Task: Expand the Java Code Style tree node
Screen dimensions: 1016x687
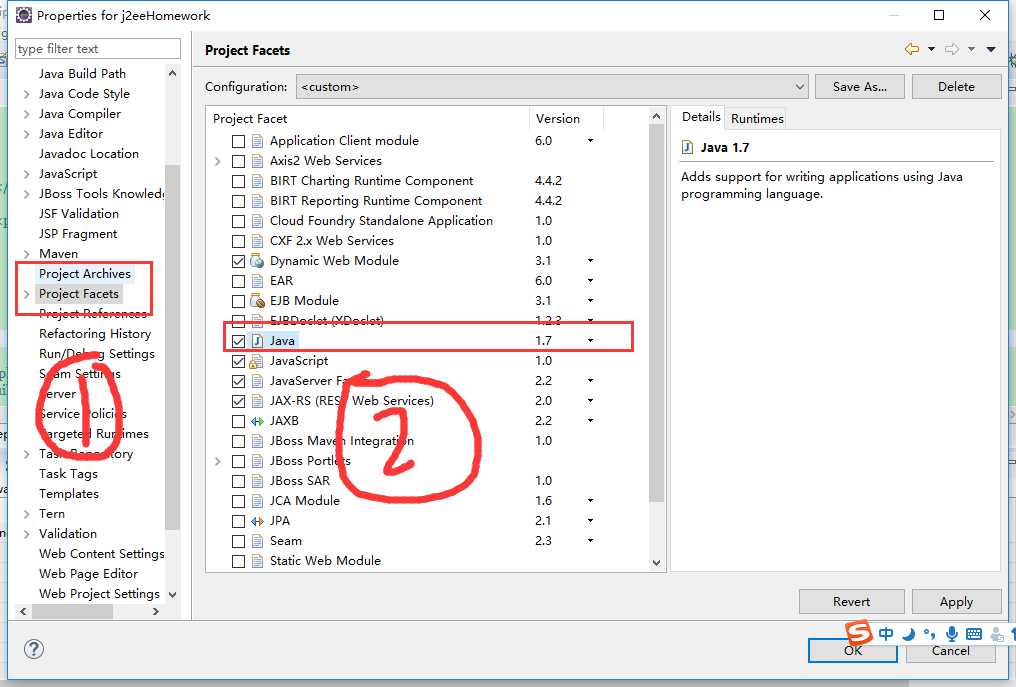Action: point(27,94)
